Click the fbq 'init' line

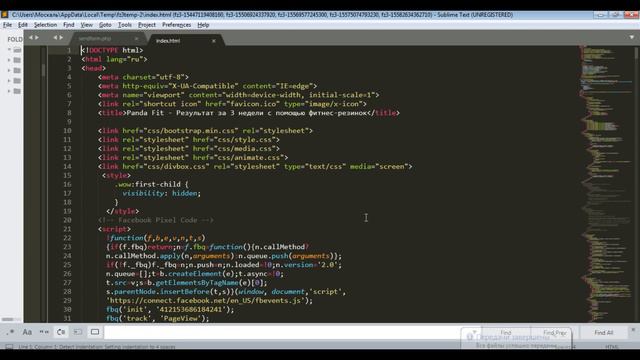click(170, 309)
